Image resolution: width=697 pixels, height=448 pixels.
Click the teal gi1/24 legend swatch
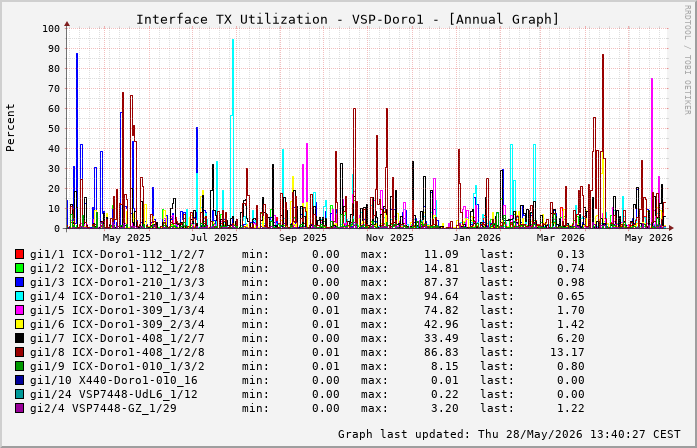point(19,394)
